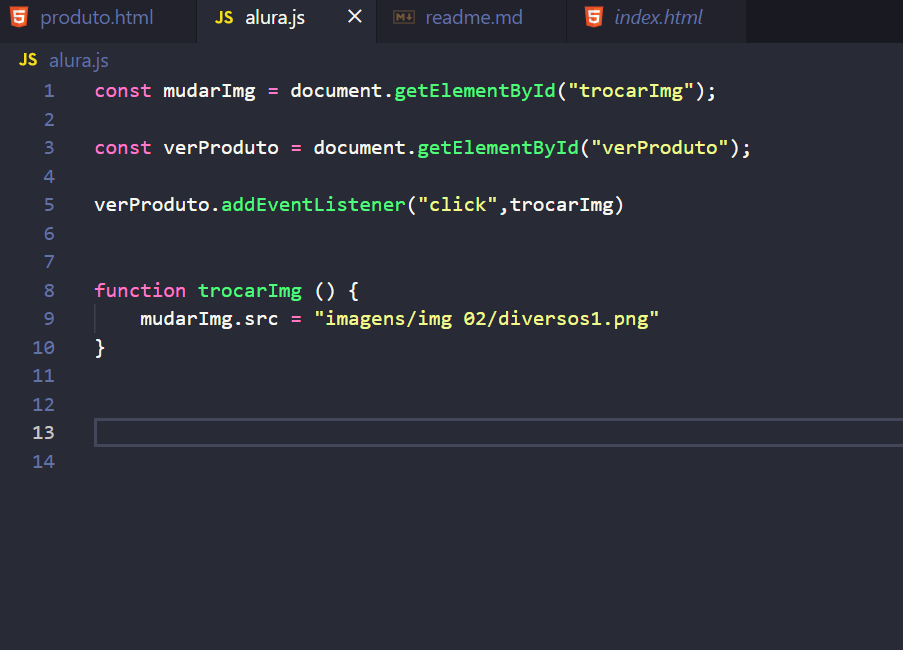Click line number 10 in gutter
Screen dimensions: 904x651
[x=43, y=348]
